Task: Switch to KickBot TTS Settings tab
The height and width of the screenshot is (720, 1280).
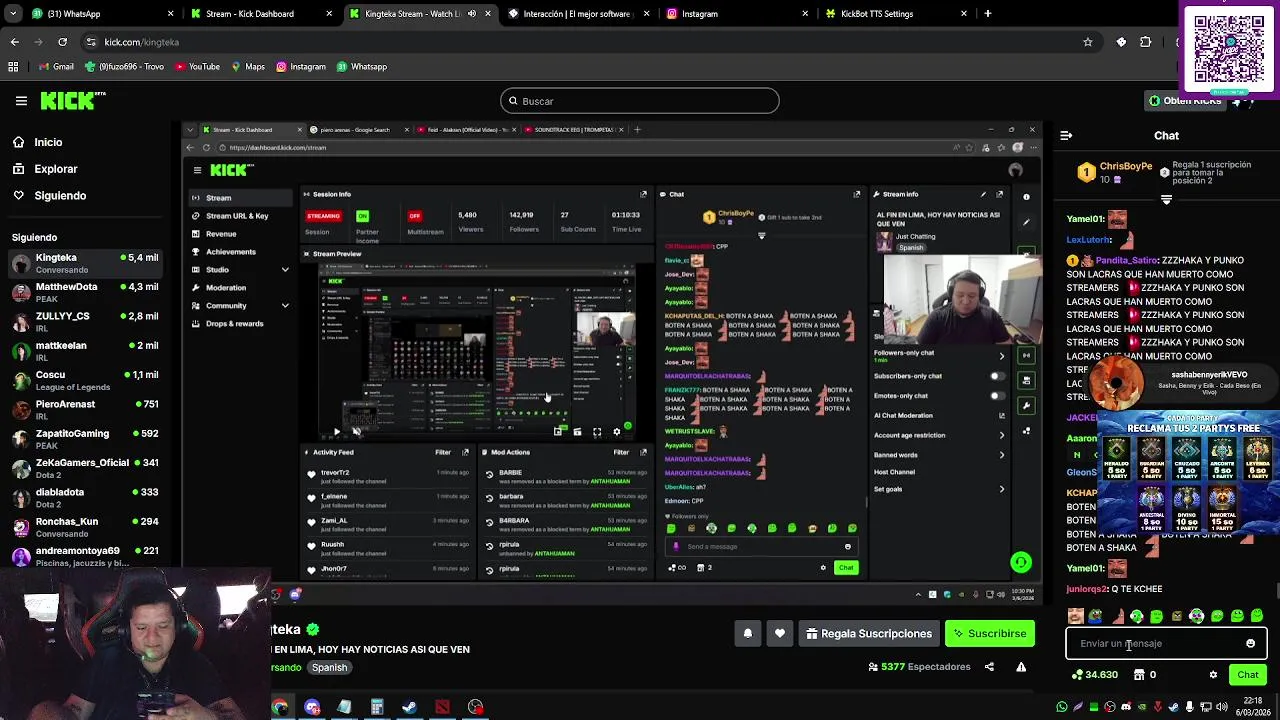Action: [895, 14]
